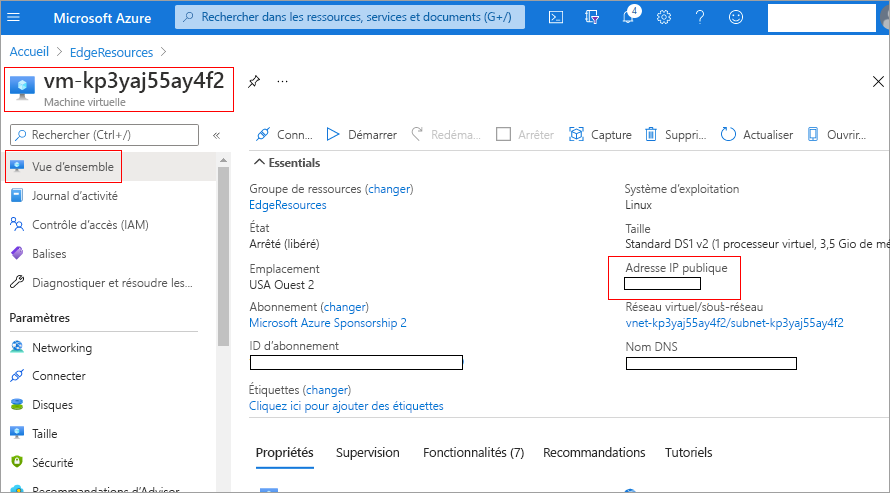
Task: Pin the virtual machine to dashboard
Action: tap(254, 82)
